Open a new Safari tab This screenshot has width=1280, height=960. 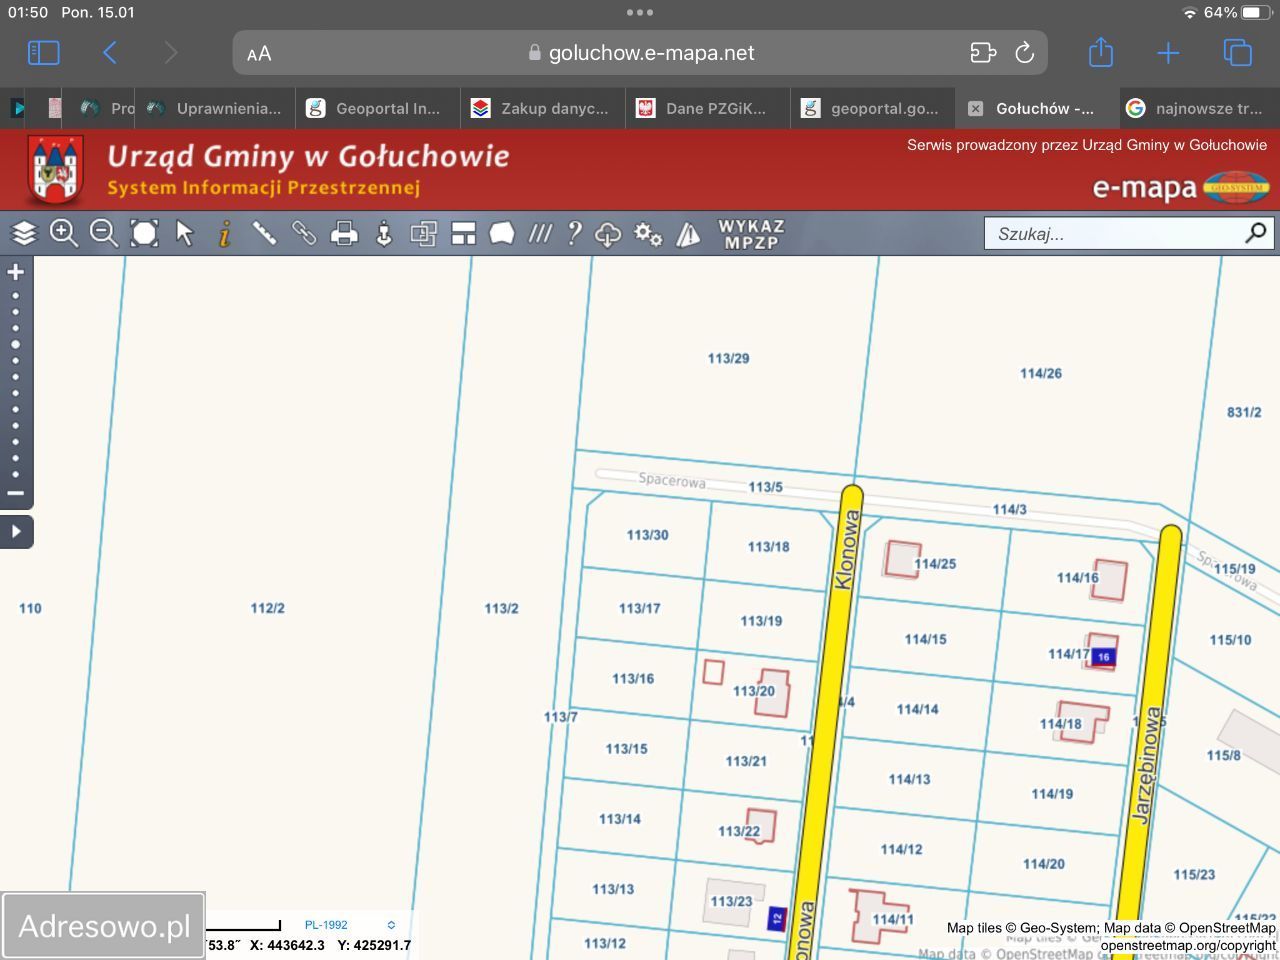coord(1168,53)
